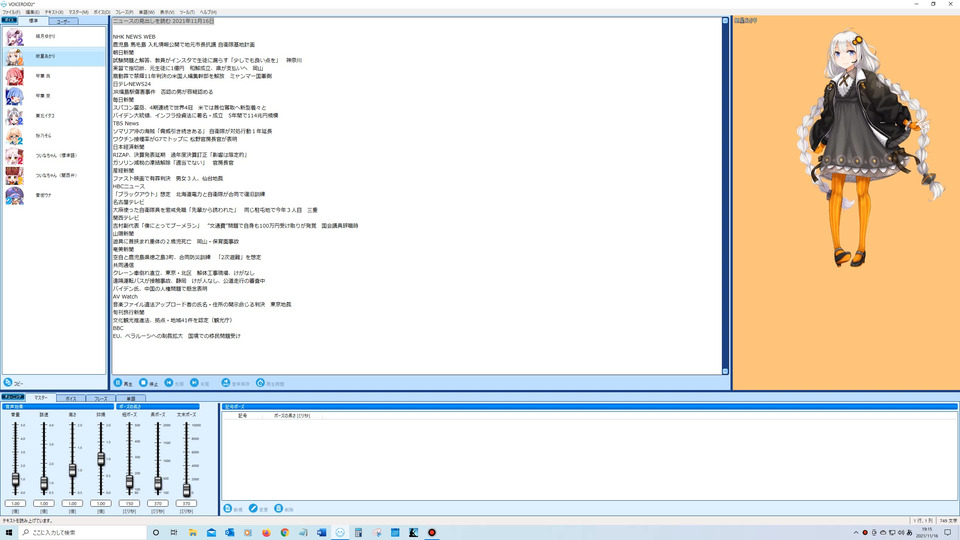
Task: Click the 文末ポーズ slider handle
Action: coord(187,489)
